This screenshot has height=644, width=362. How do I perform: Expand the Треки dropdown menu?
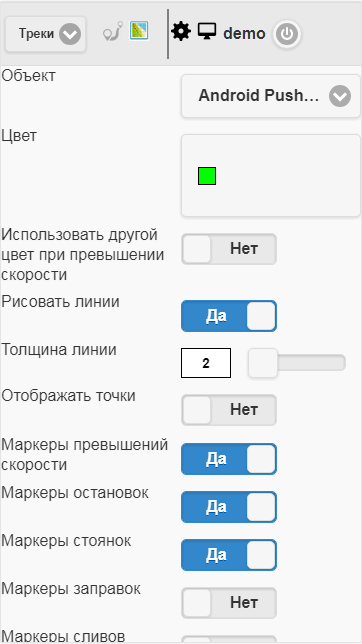(46, 34)
